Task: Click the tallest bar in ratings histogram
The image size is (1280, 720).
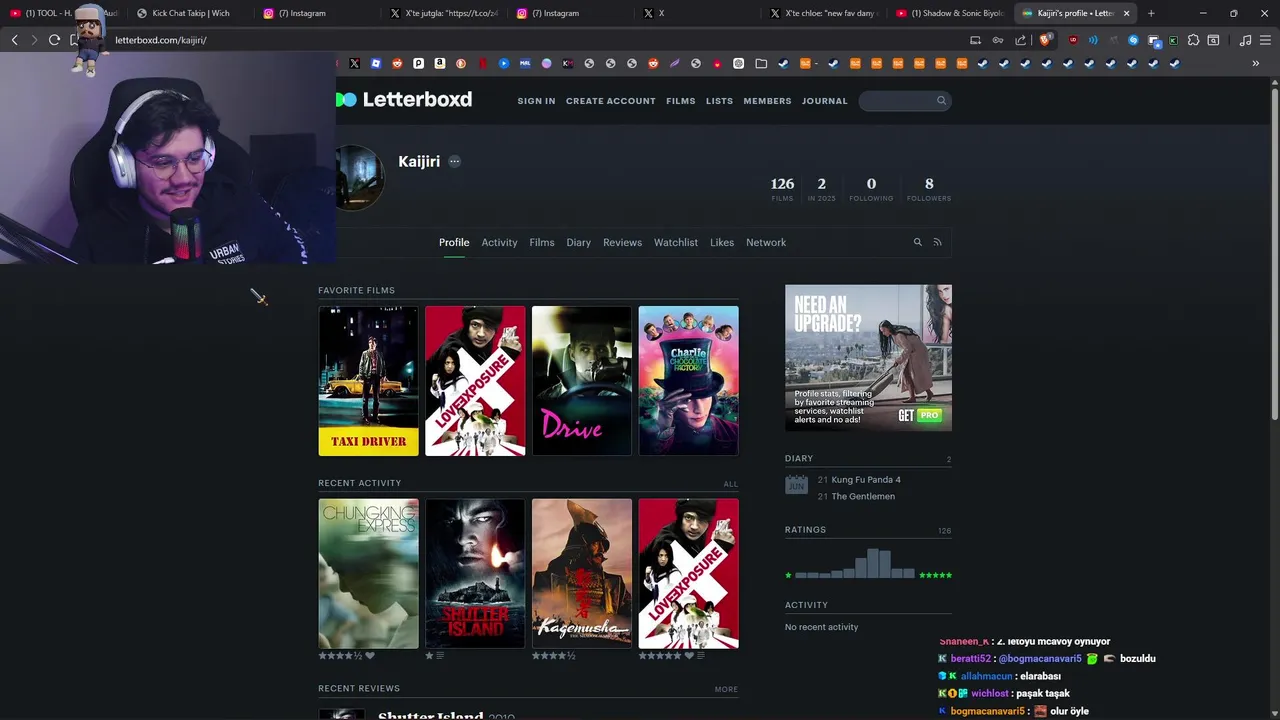Action: pos(873,563)
